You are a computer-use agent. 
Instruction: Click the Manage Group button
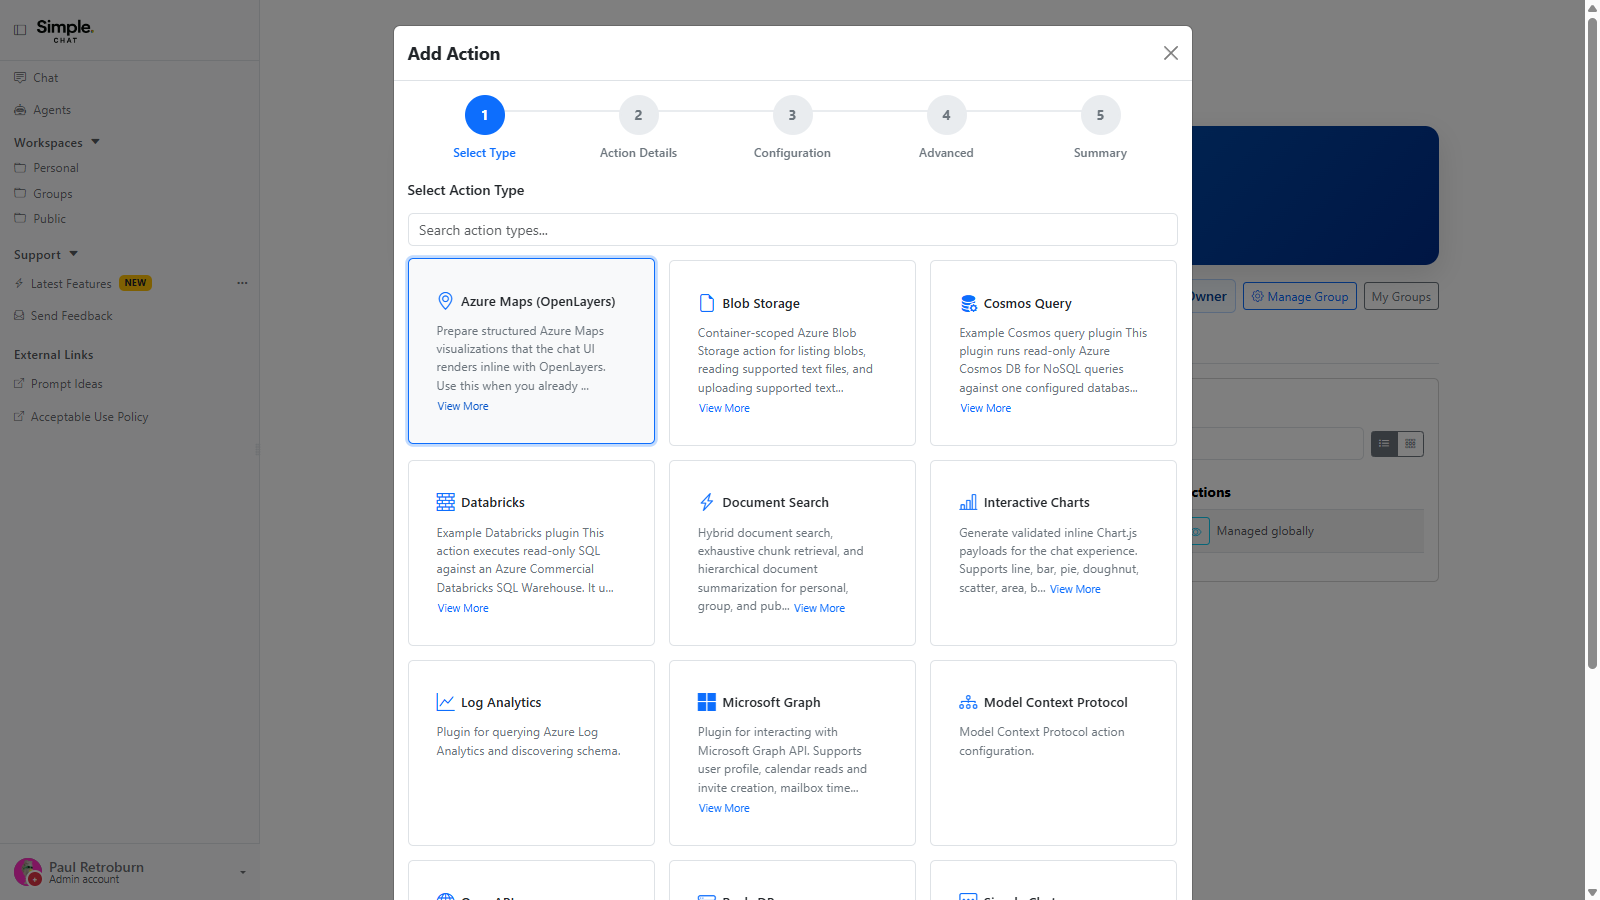click(1300, 296)
